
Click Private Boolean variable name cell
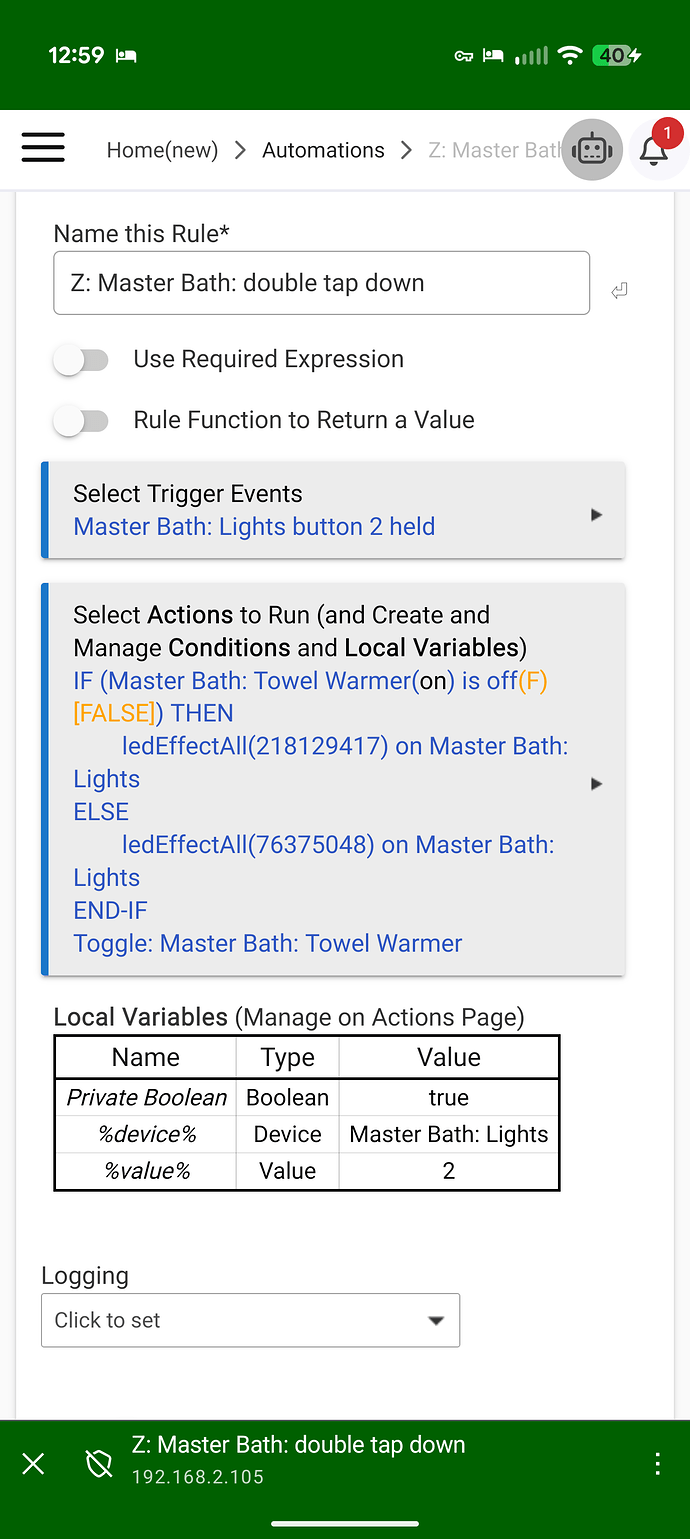tap(146, 1098)
